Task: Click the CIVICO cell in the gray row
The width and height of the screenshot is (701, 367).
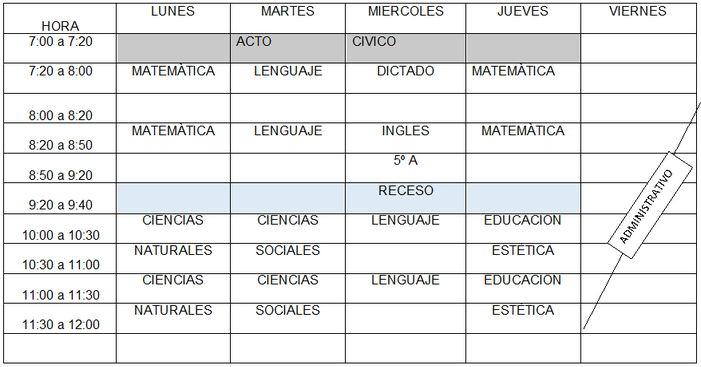Action: (x=405, y=48)
